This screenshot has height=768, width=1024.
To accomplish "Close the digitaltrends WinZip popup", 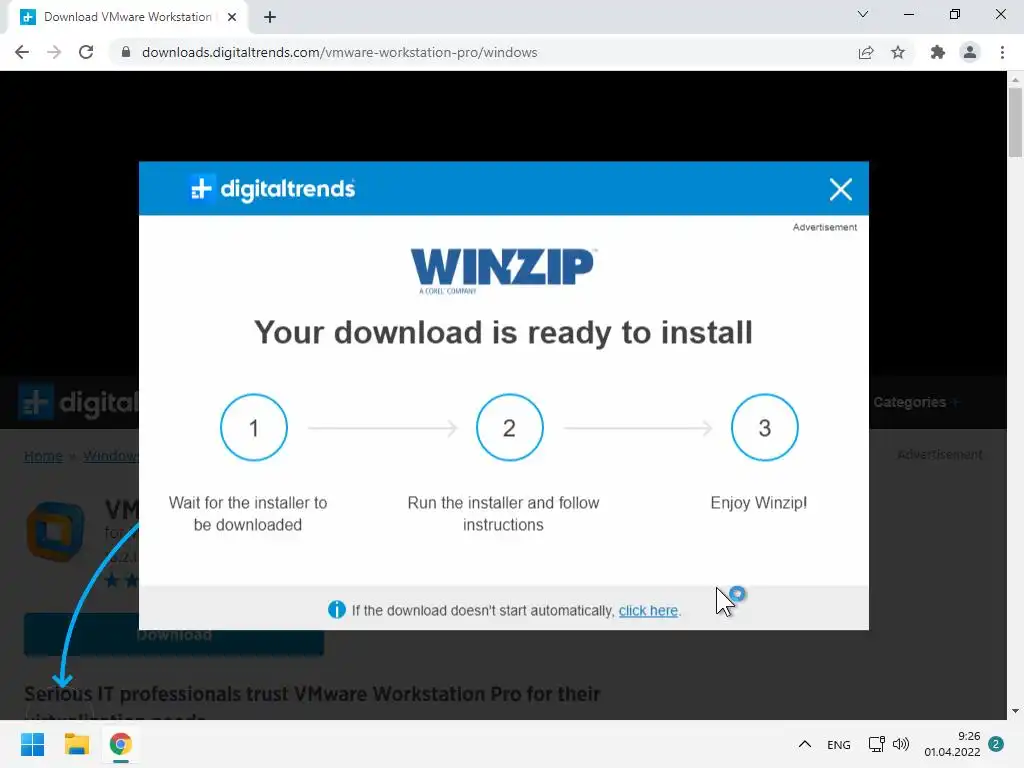I will point(840,189).
